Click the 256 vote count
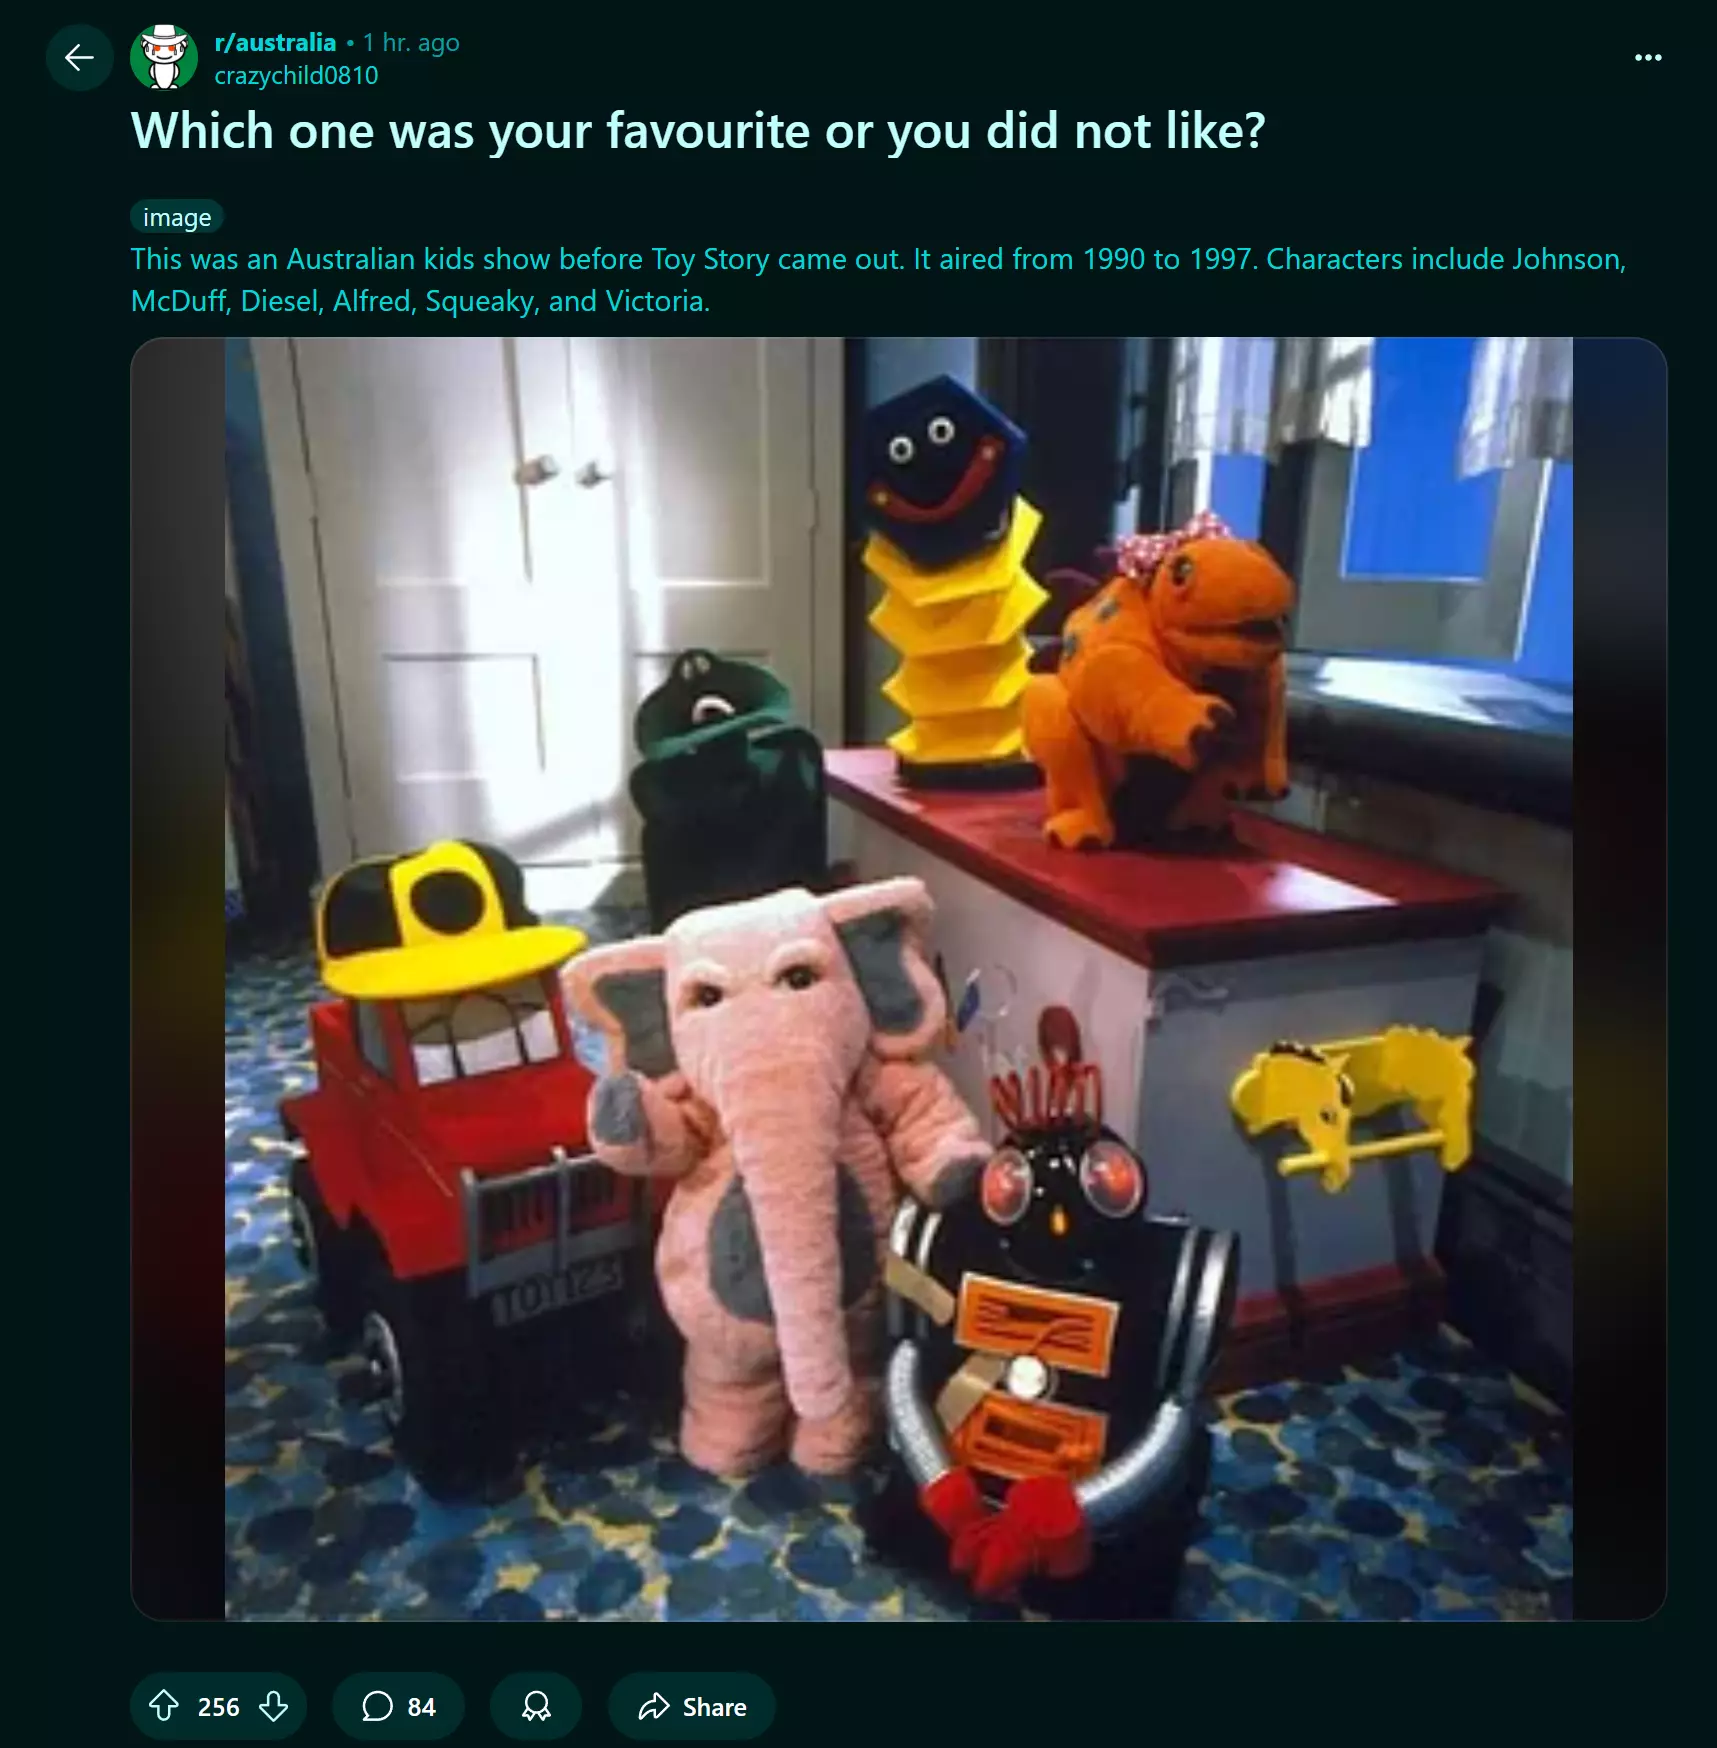This screenshot has height=1748, width=1717. 218,1707
